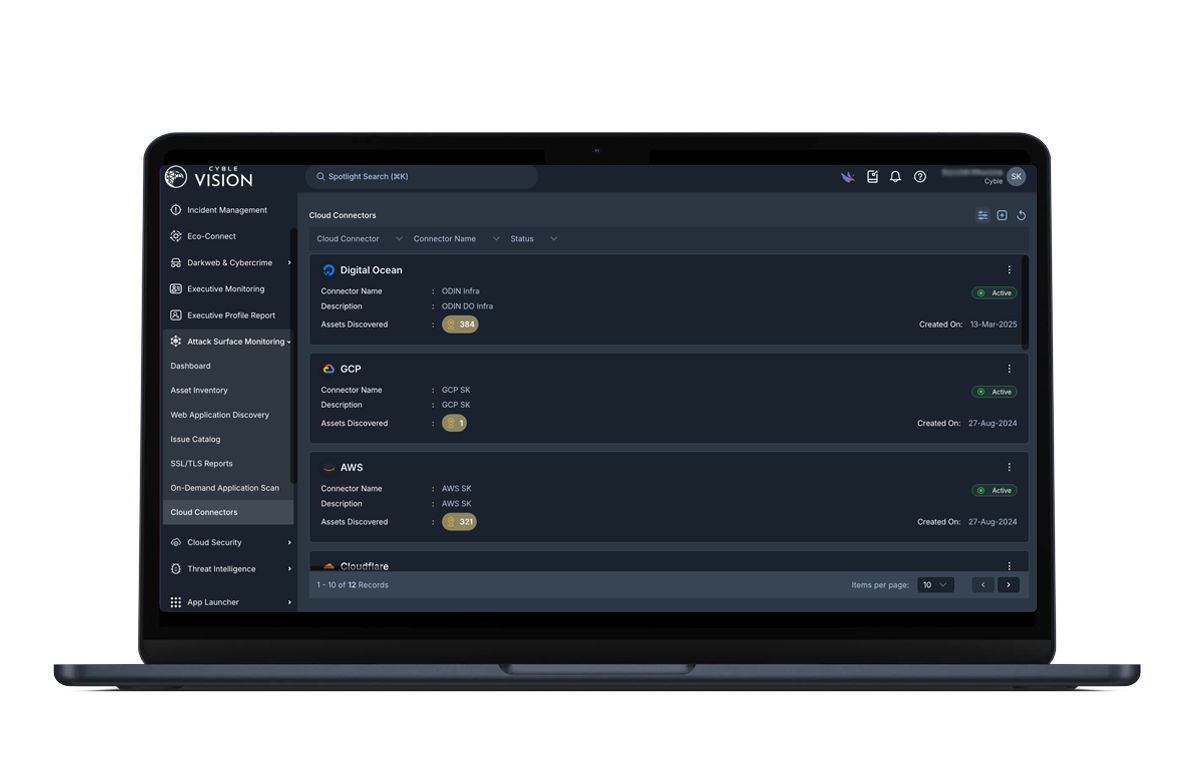Viewport: 1200px width, 763px height.
Task: Open On-Demand Application Scan page
Action: coord(225,488)
